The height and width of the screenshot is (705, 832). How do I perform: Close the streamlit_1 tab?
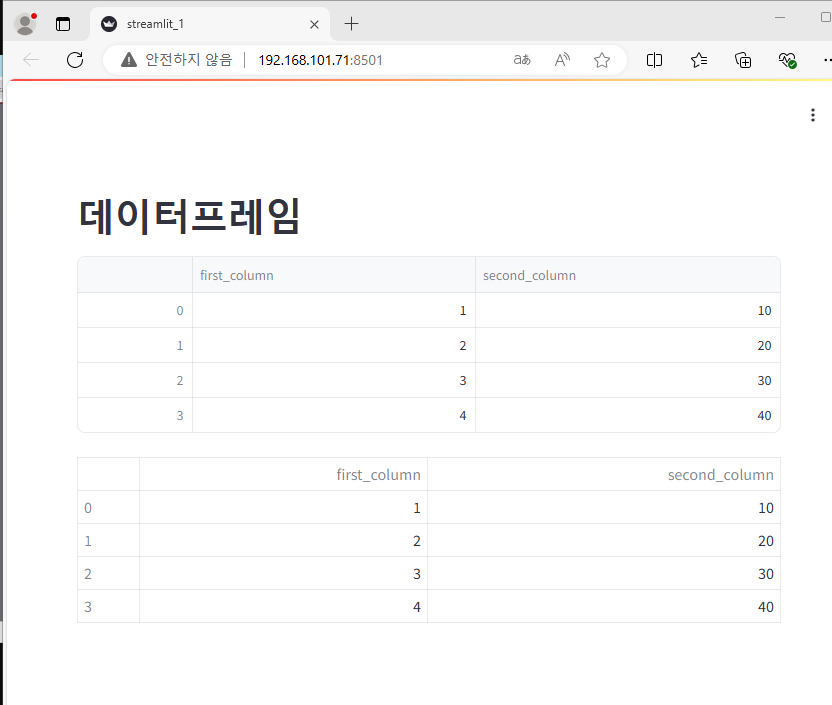coord(314,24)
